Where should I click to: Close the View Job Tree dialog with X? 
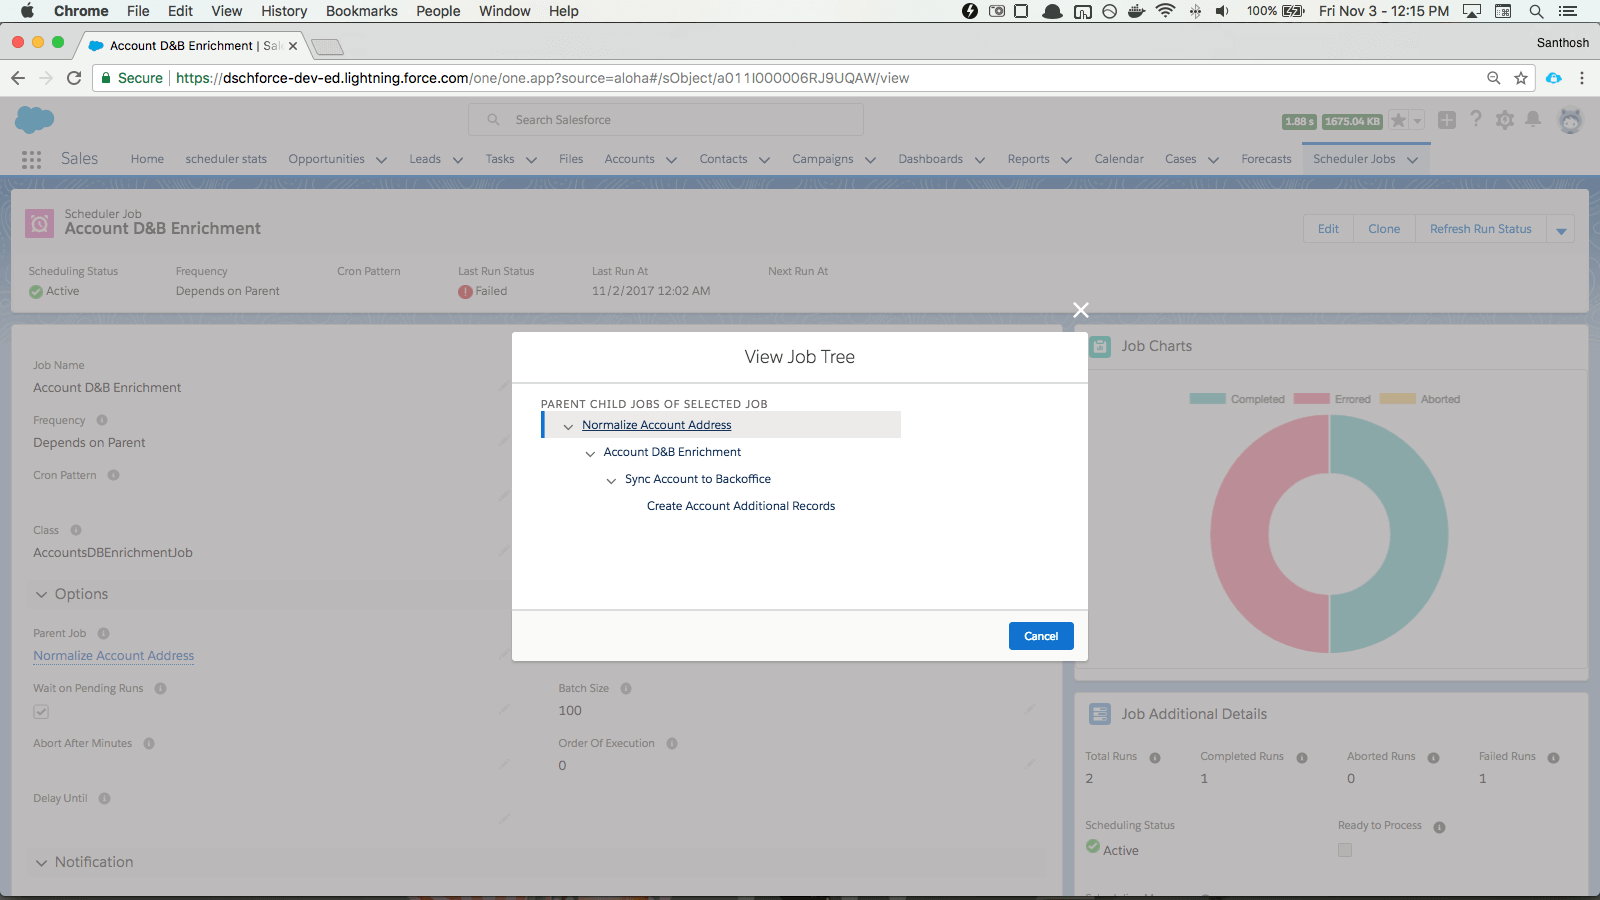(1080, 310)
